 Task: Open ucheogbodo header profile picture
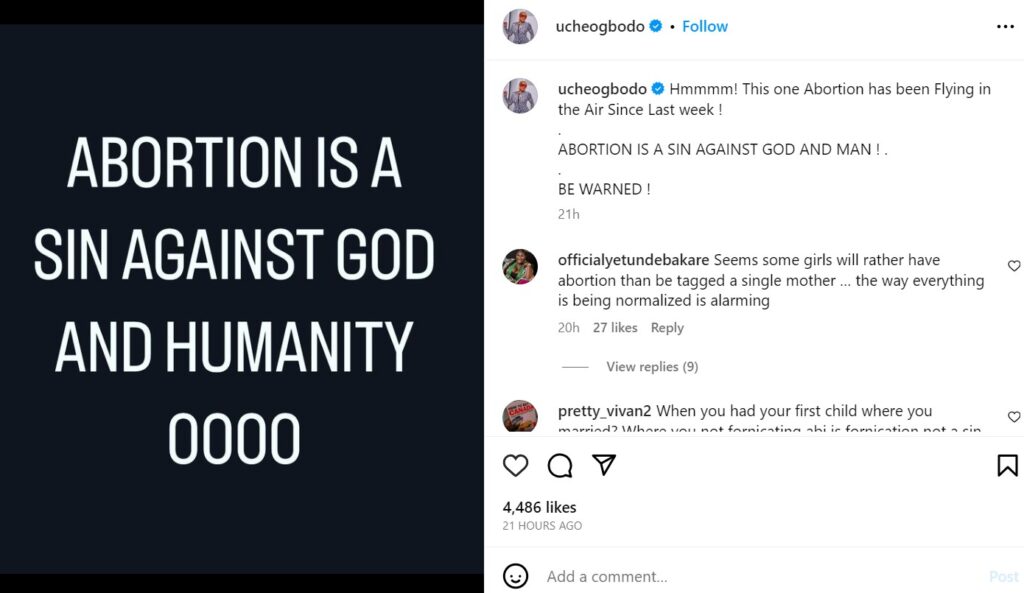(520, 27)
